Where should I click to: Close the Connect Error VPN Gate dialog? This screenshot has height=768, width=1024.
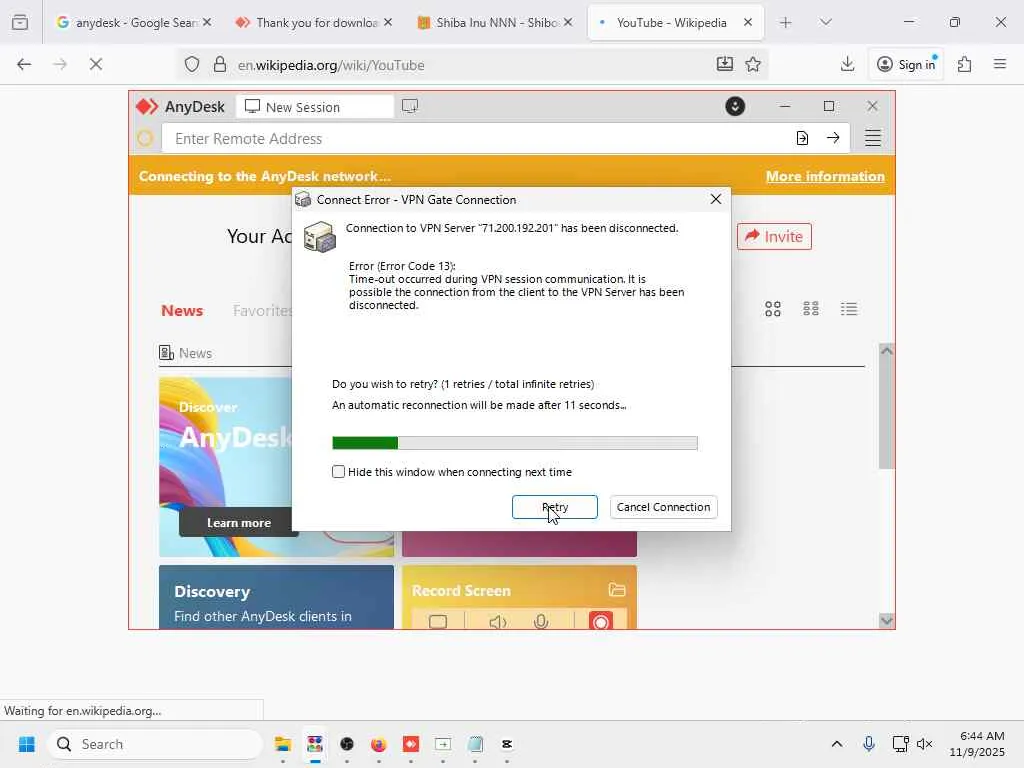pos(716,199)
